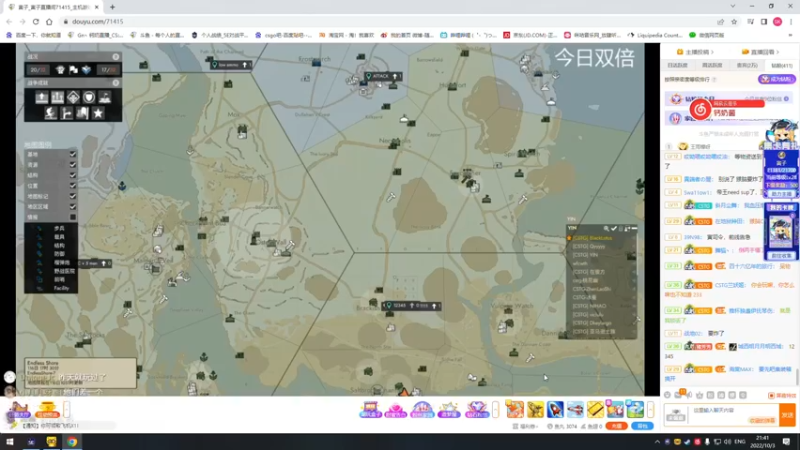This screenshot has height=450, width=800.
Task: Toggle the second map legend checkbox
Action: click(72, 165)
